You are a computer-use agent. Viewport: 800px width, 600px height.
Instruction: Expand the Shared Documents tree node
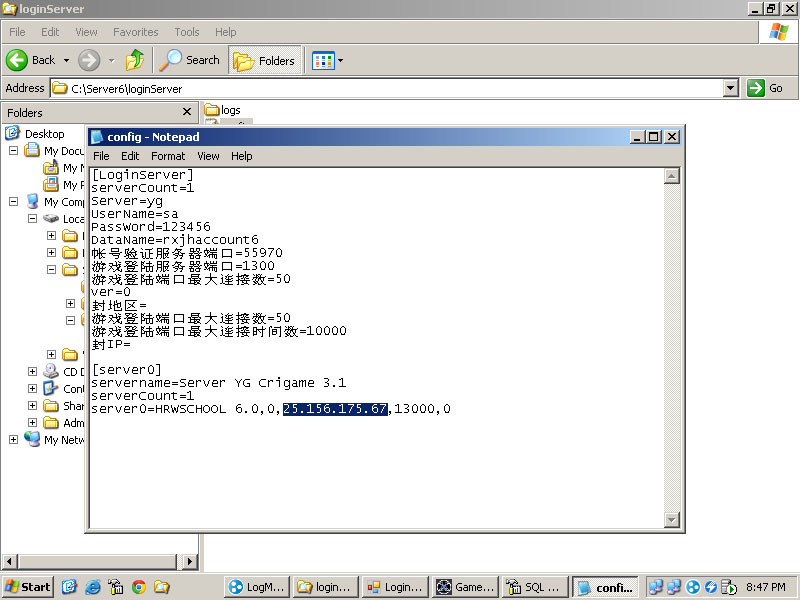pyautogui.click(x=32, y=406)
